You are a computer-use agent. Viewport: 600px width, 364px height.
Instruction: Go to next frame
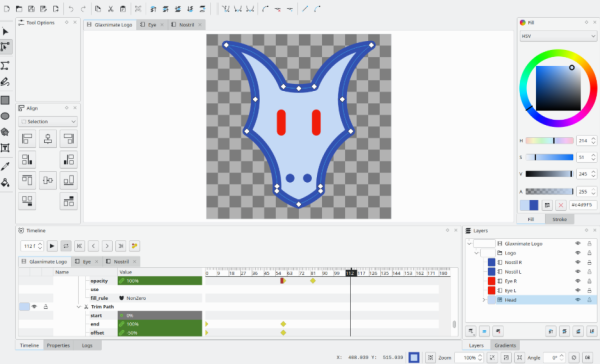pyautogui.click(x=107, y=246)
